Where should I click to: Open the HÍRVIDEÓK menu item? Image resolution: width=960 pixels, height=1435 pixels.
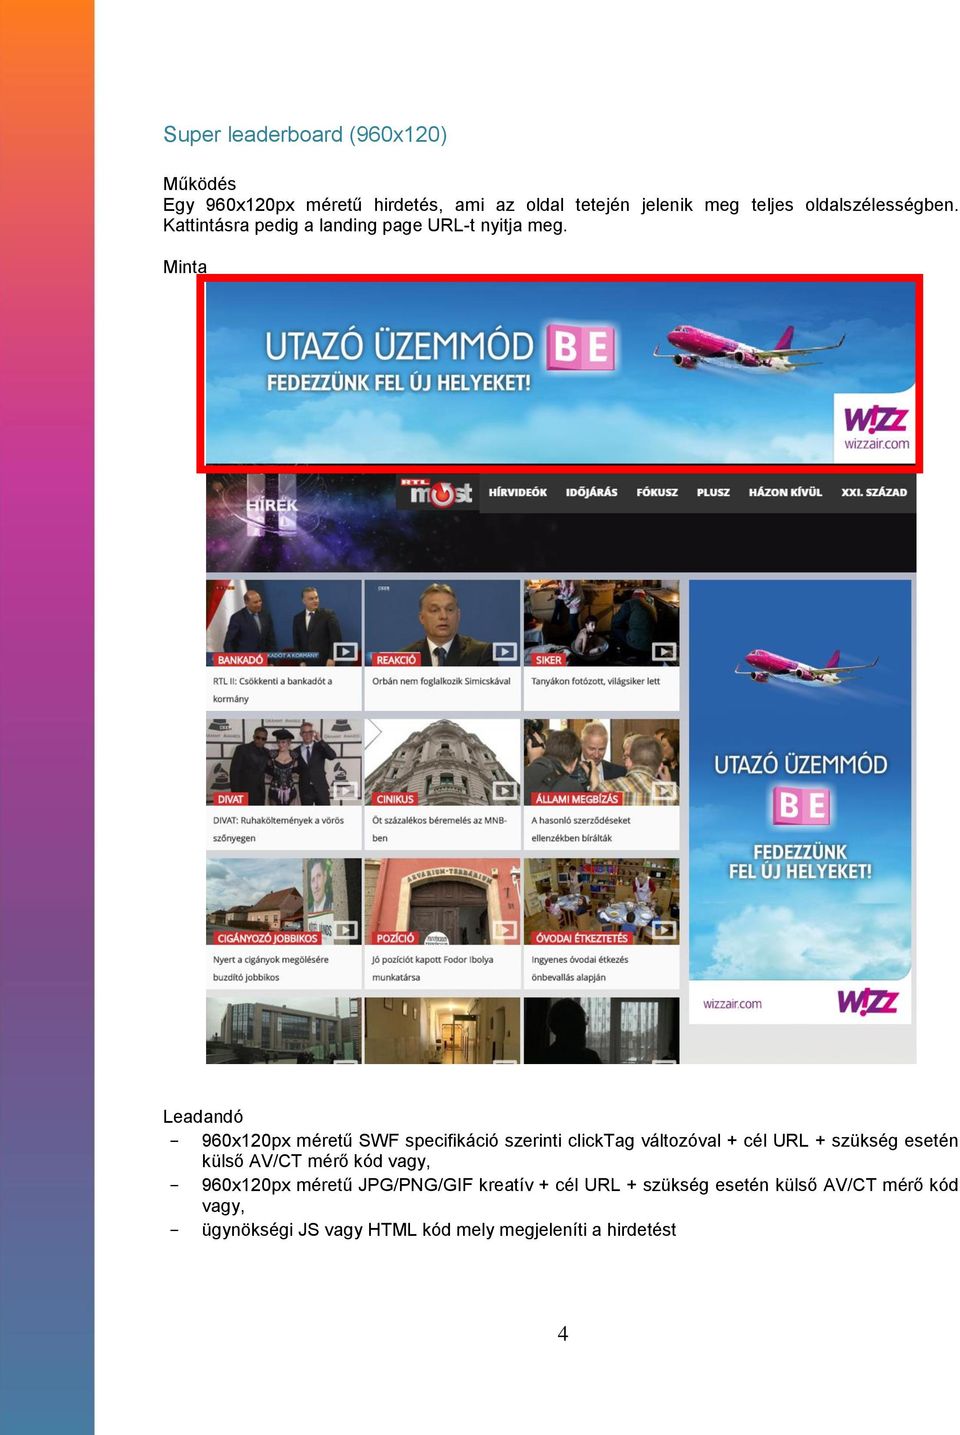tap(518, 492)
